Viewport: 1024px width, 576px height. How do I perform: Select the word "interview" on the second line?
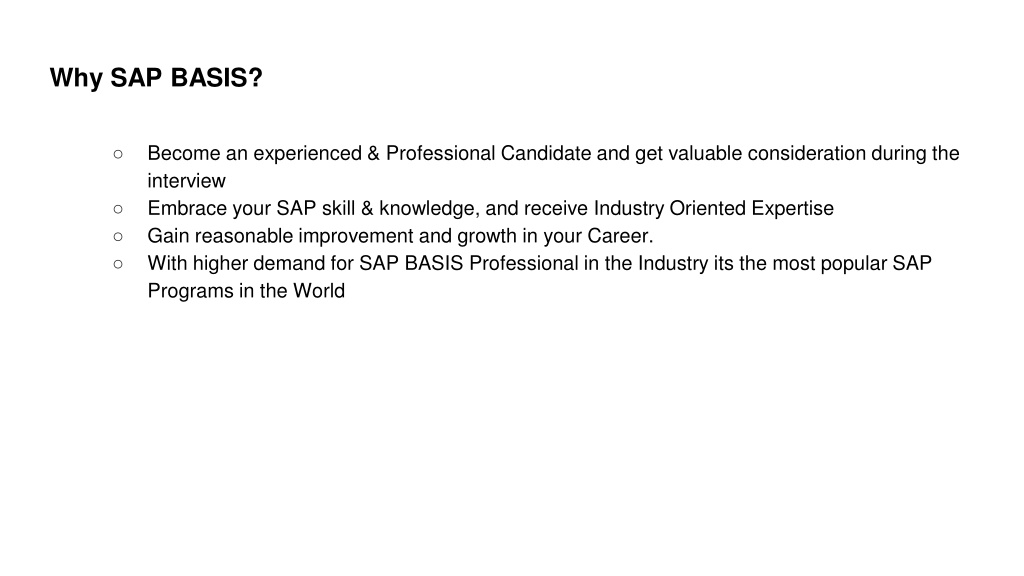tap(186, 181)
